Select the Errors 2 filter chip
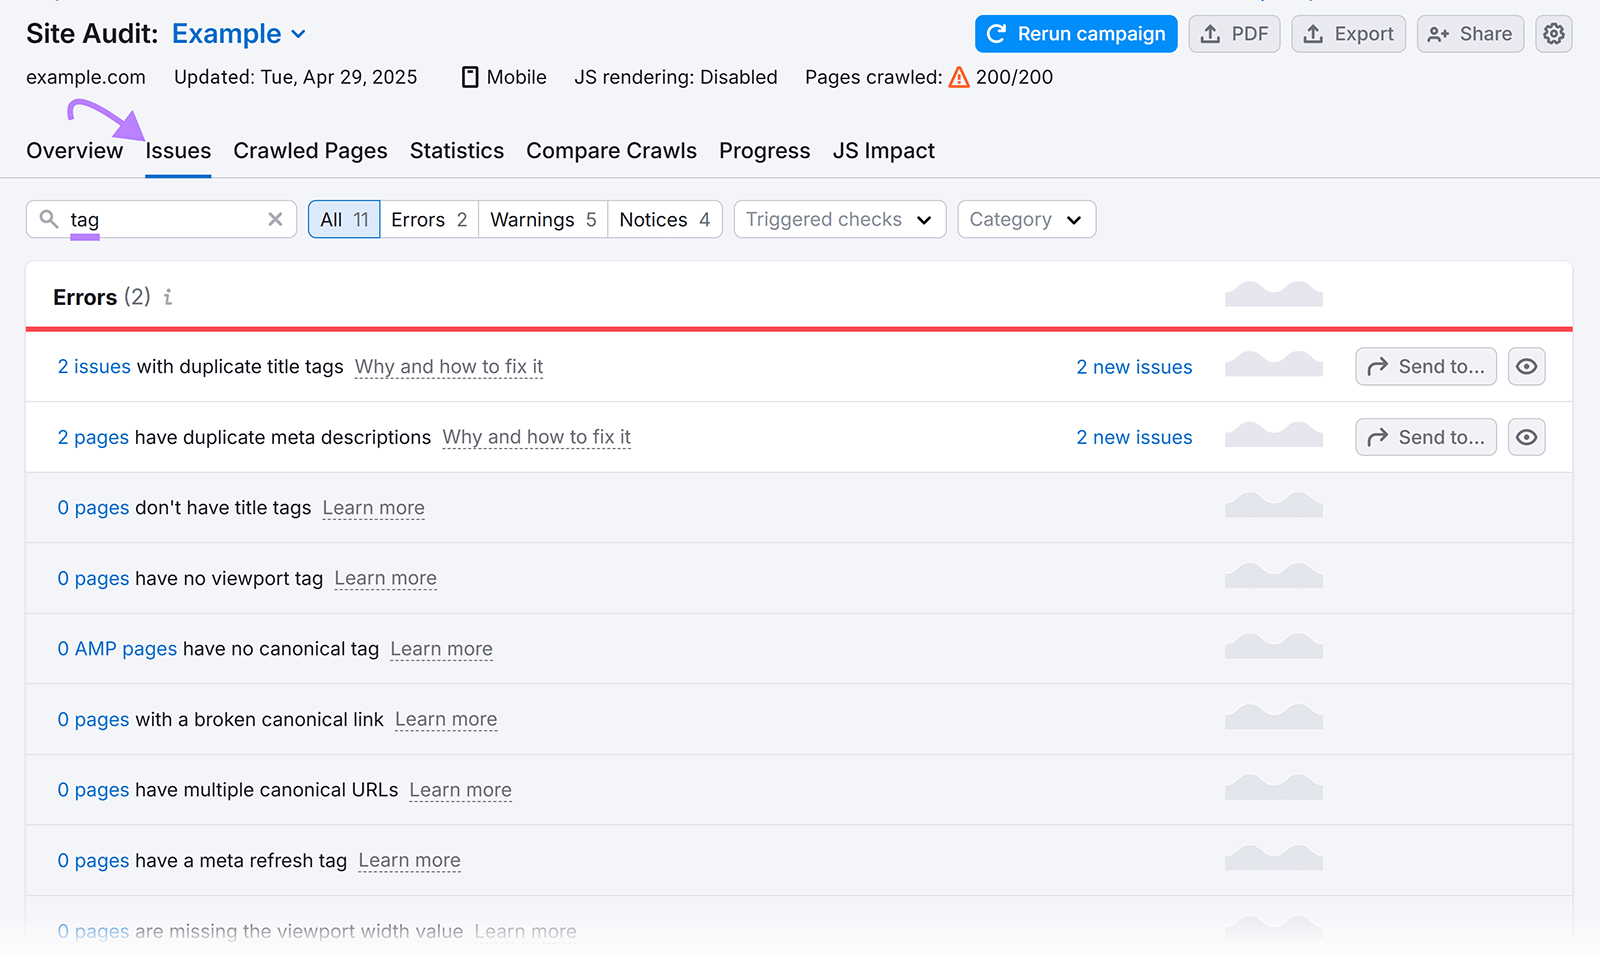Screen dimensions: 1600x955 pyautogui.click(x=429, y=219)
